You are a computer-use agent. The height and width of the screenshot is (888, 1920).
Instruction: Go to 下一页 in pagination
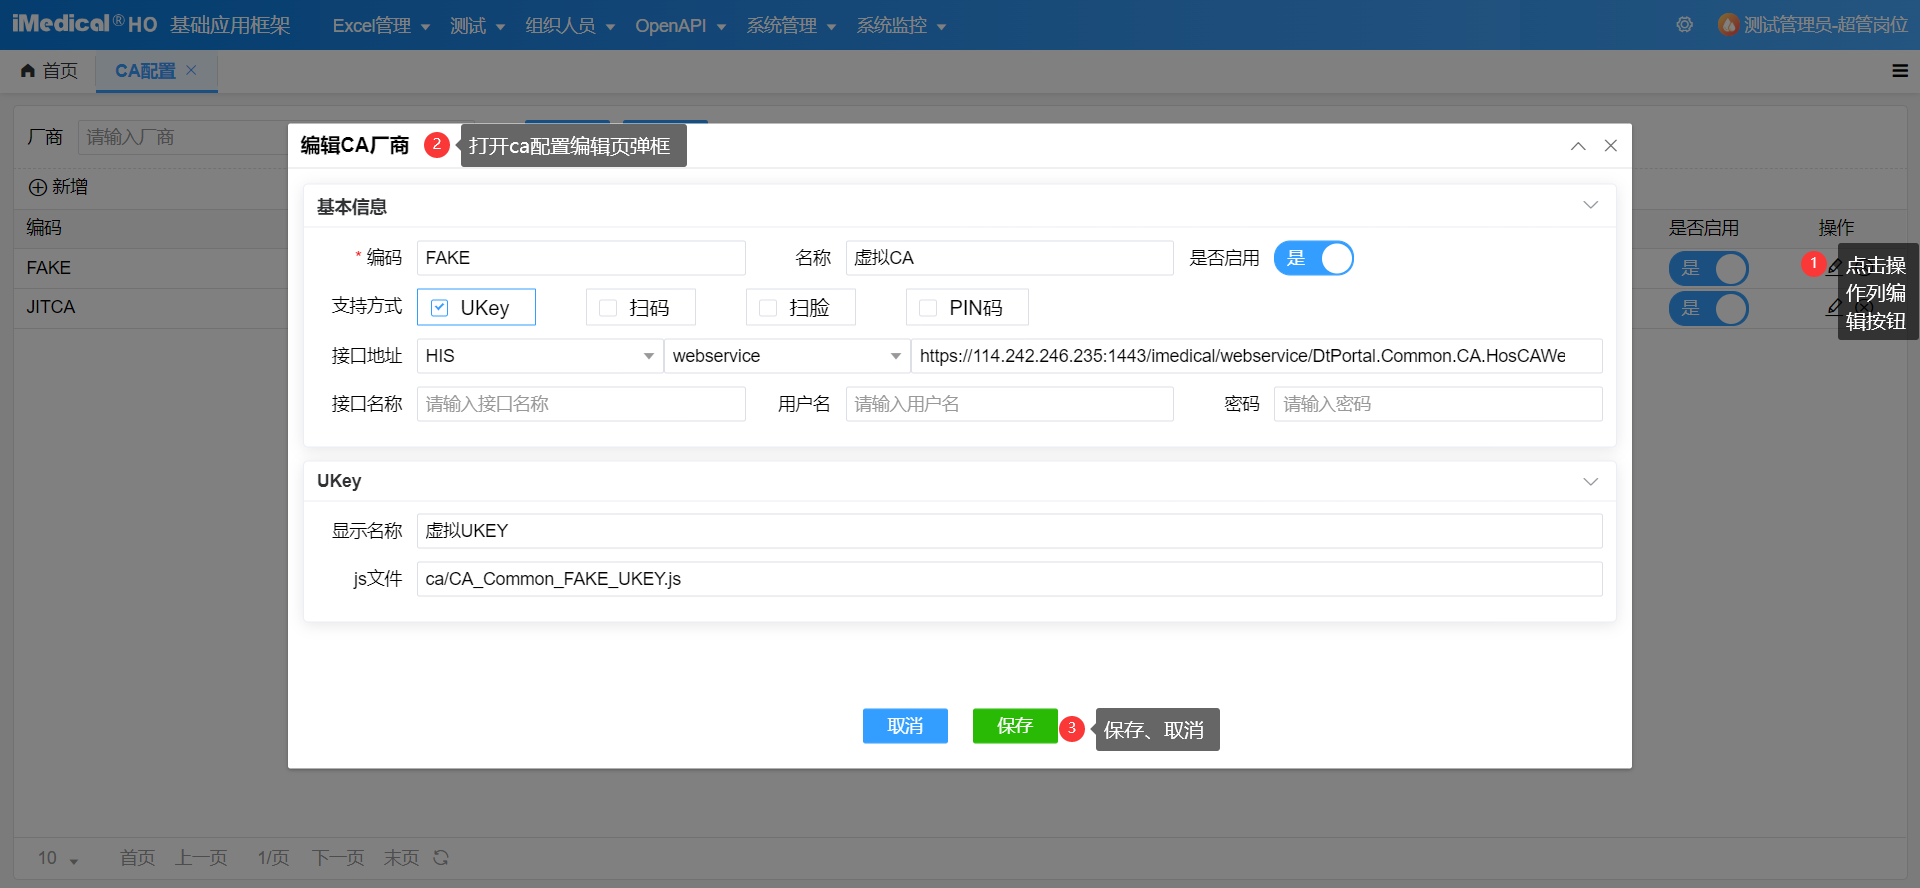[338, 858]
